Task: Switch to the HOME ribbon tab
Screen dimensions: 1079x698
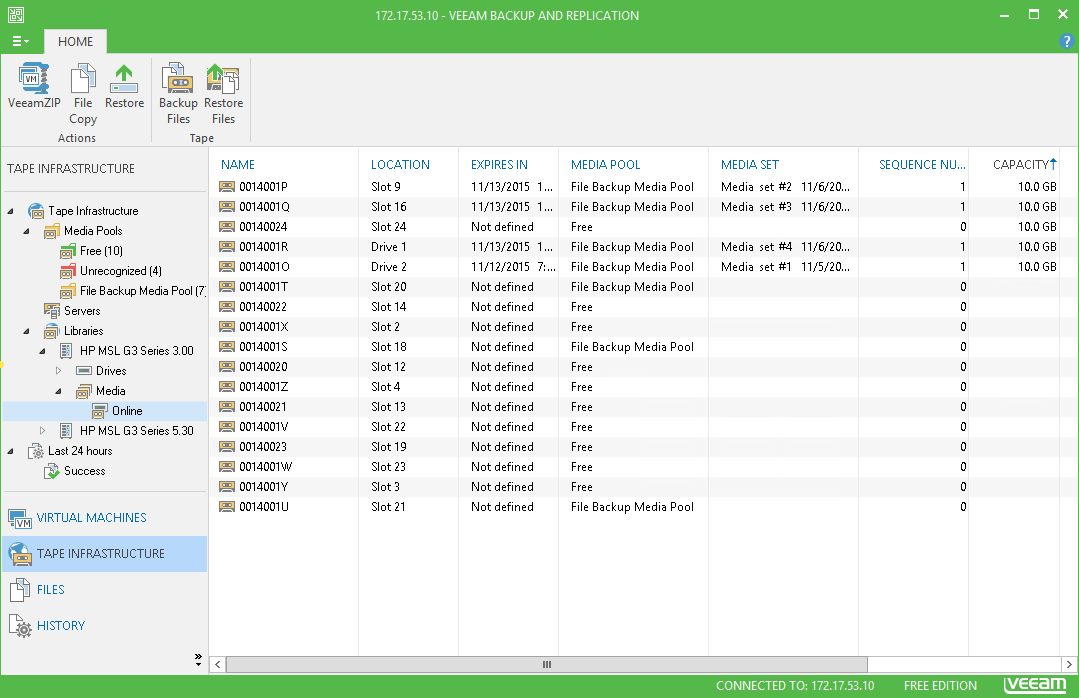Action: [75, 41]
